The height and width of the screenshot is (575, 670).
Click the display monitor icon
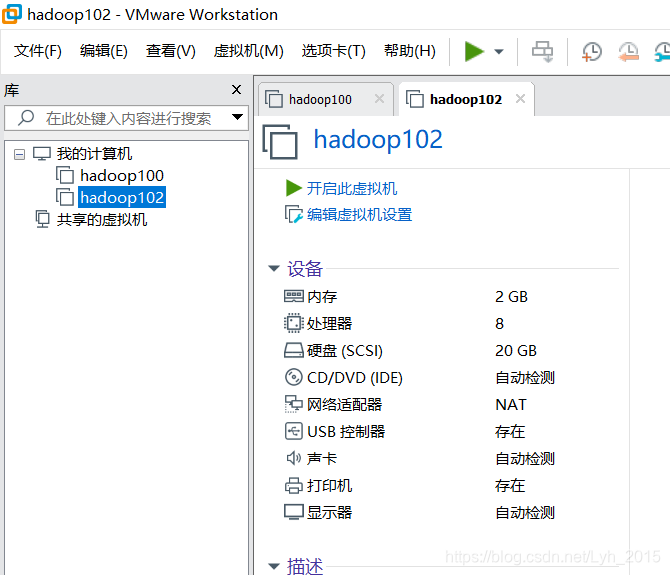tap(294, 512)
